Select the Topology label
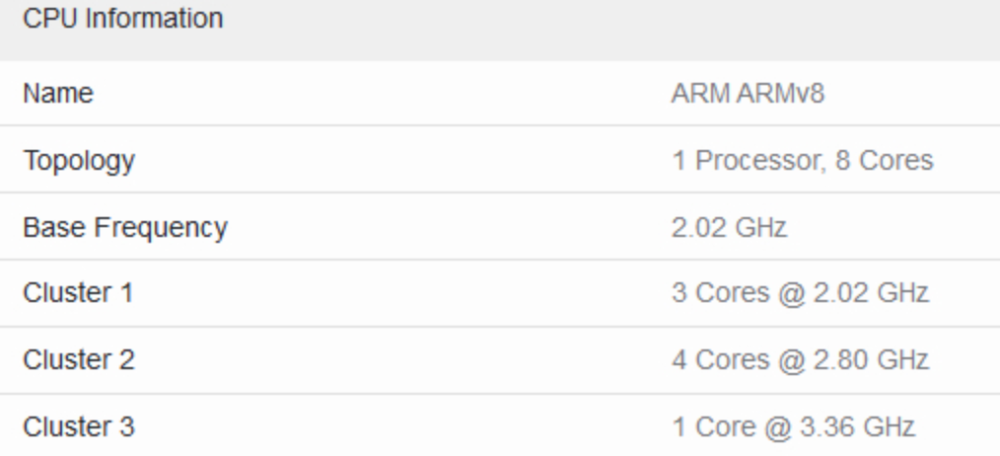This screenshot has width=1000, height=456. point(79,161)
